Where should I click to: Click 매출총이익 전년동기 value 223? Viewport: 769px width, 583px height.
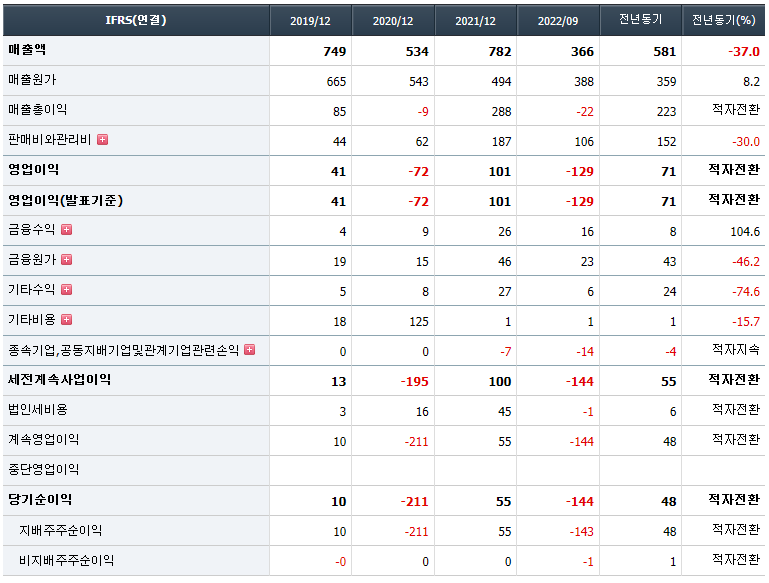pyautogui.click(x=666, y=112)
